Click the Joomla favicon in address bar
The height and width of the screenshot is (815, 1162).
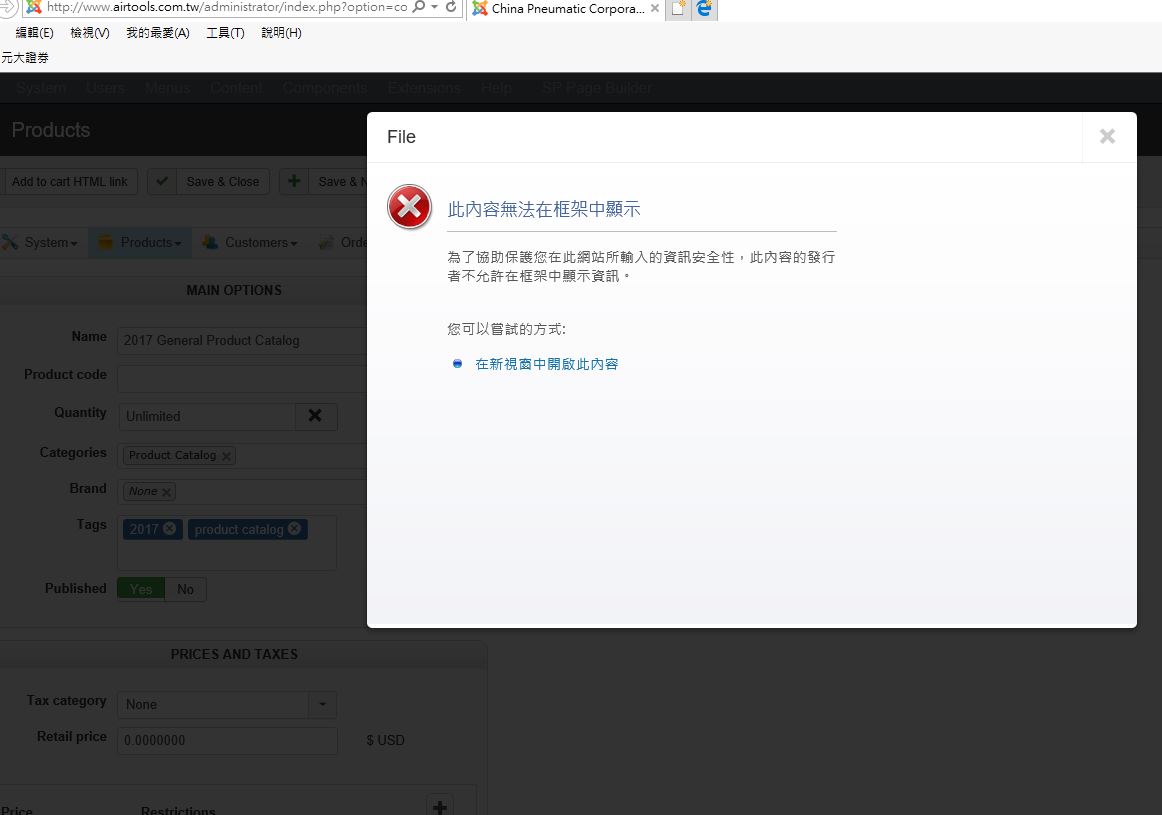pyautogui.click(x=33, y=7)
